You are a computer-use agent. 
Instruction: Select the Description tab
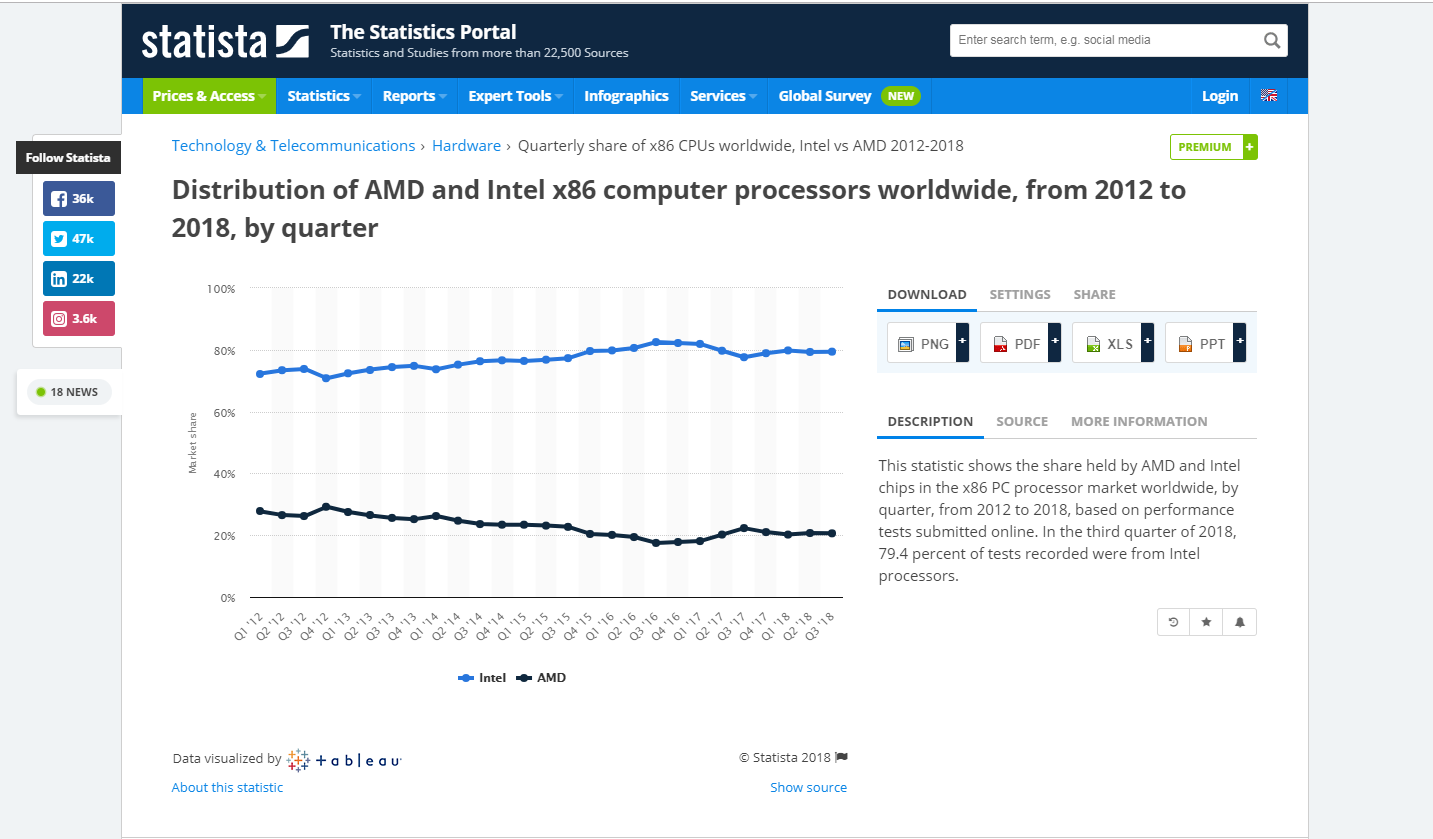[930, 422]
